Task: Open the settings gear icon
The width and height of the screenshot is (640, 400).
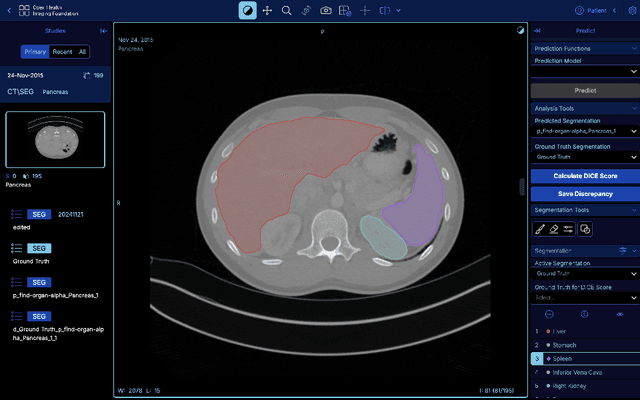Action: pos(633,11)
